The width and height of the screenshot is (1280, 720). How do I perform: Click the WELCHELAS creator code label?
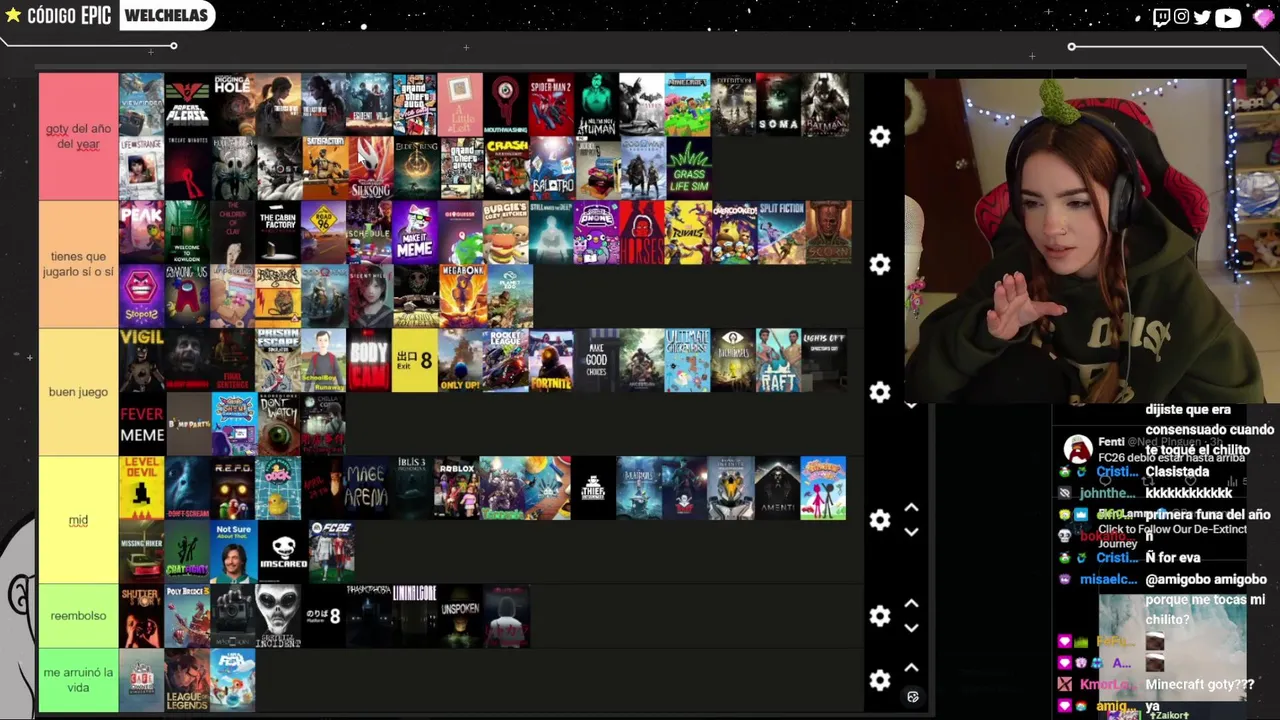pos(166,15)
